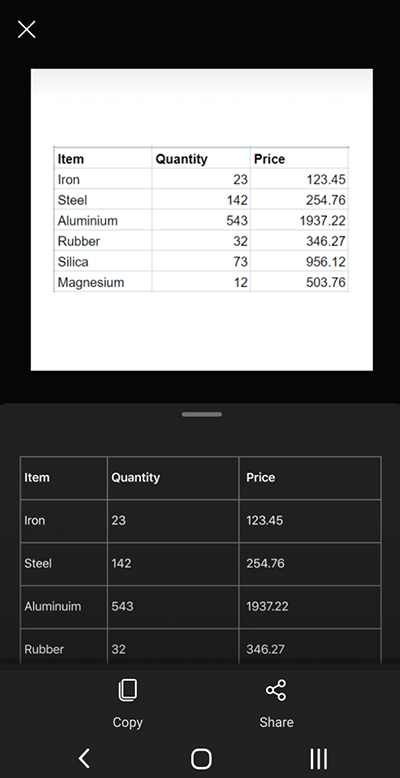The height and width of the screenshot is (778, 400).
Task: Tap the "1937.22" price cell in extracted table
Action: pyautogui.click(x=310, y=607)
